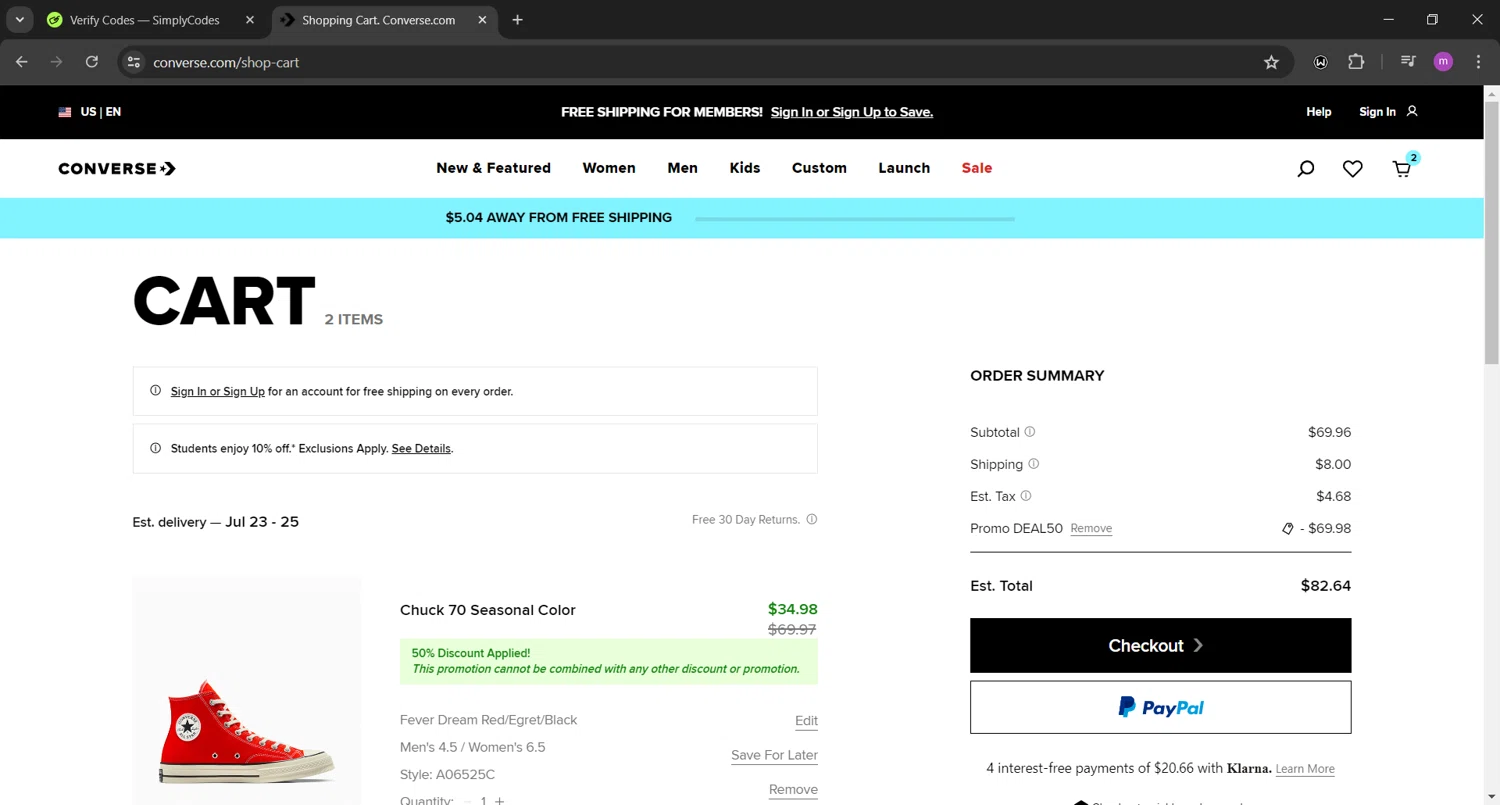Bookmark page with the star icon
This screenshot has width=1500, height=805.
click(x=1271, y=62)
